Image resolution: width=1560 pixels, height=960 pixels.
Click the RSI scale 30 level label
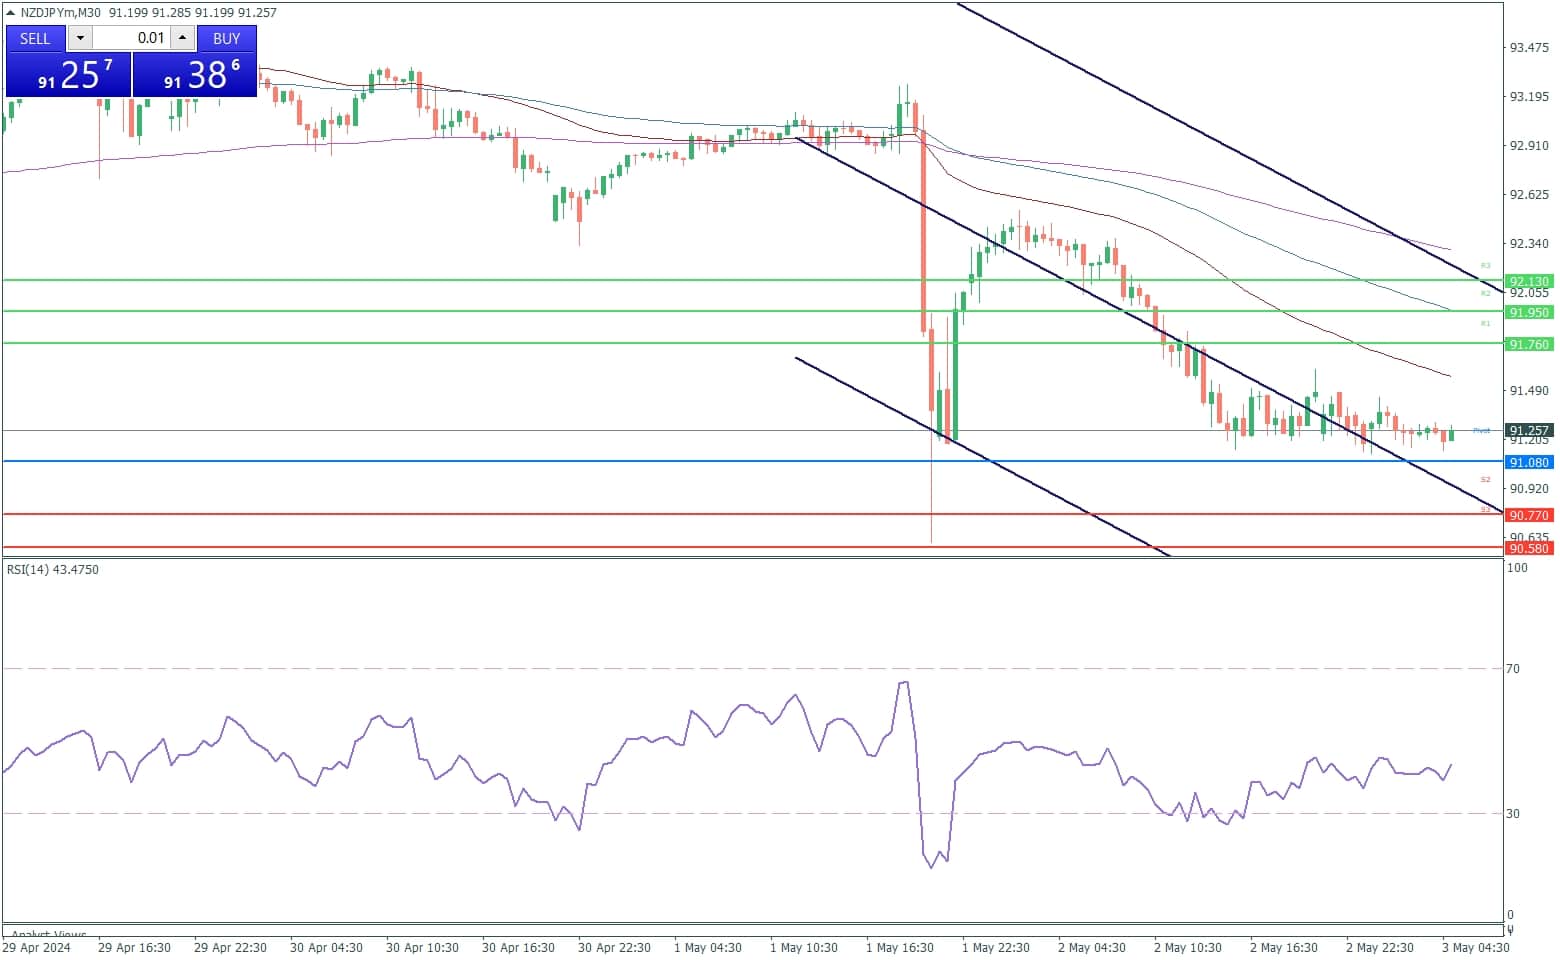(1514, 814)
